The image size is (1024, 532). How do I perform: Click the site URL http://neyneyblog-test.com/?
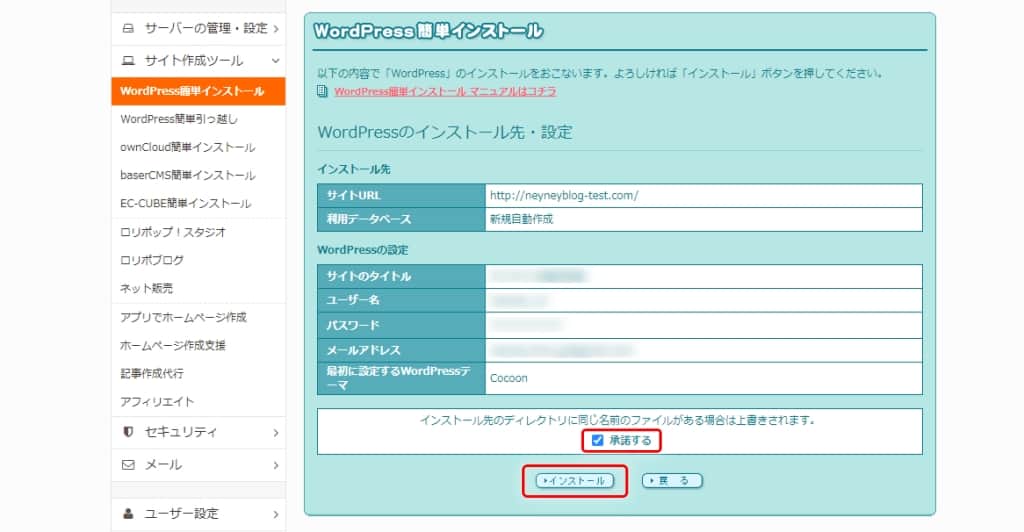[564, 195]
